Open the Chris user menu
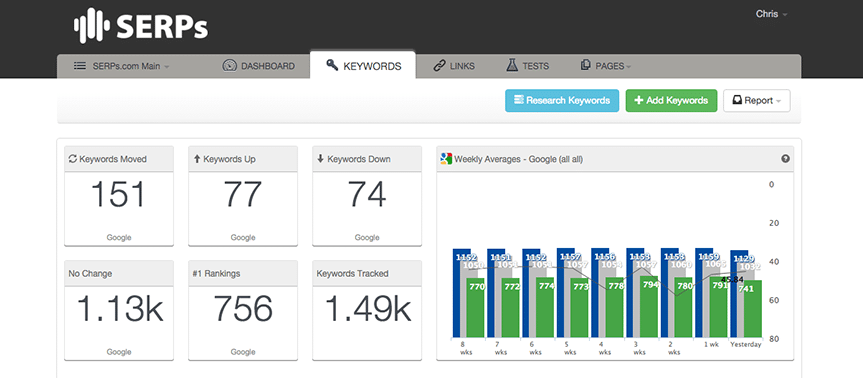863x378 pixels. coord(771,14)
